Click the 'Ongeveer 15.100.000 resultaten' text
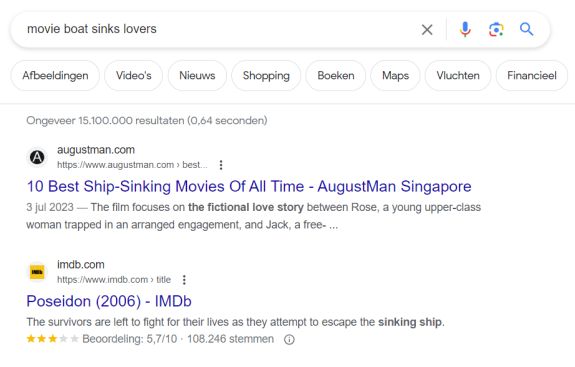Screen dimensions: 575x367 [x=147, y=120]
